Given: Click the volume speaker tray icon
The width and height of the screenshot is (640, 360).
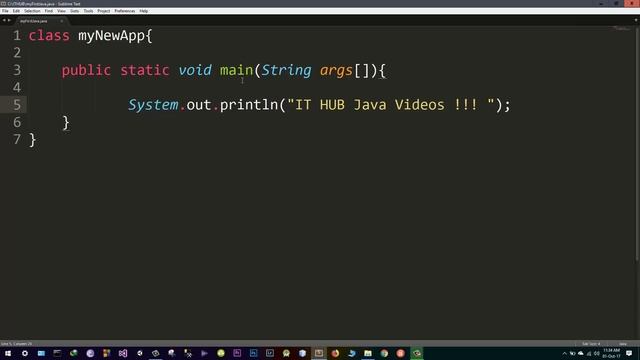Looking at the screenshot, I should pyautogui.click(x=597, y=353).
